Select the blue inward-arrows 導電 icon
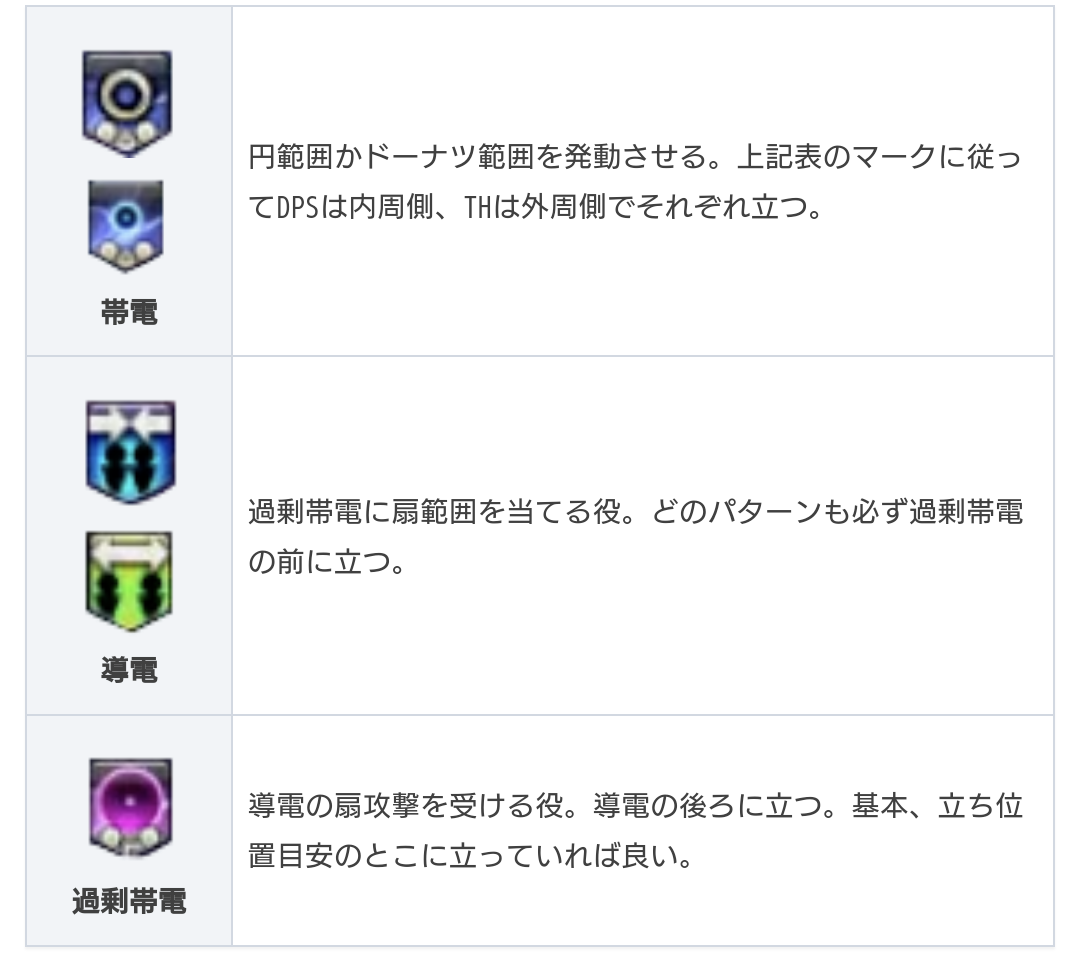Viewport: 1080px width, 955px height. point(131,452)
